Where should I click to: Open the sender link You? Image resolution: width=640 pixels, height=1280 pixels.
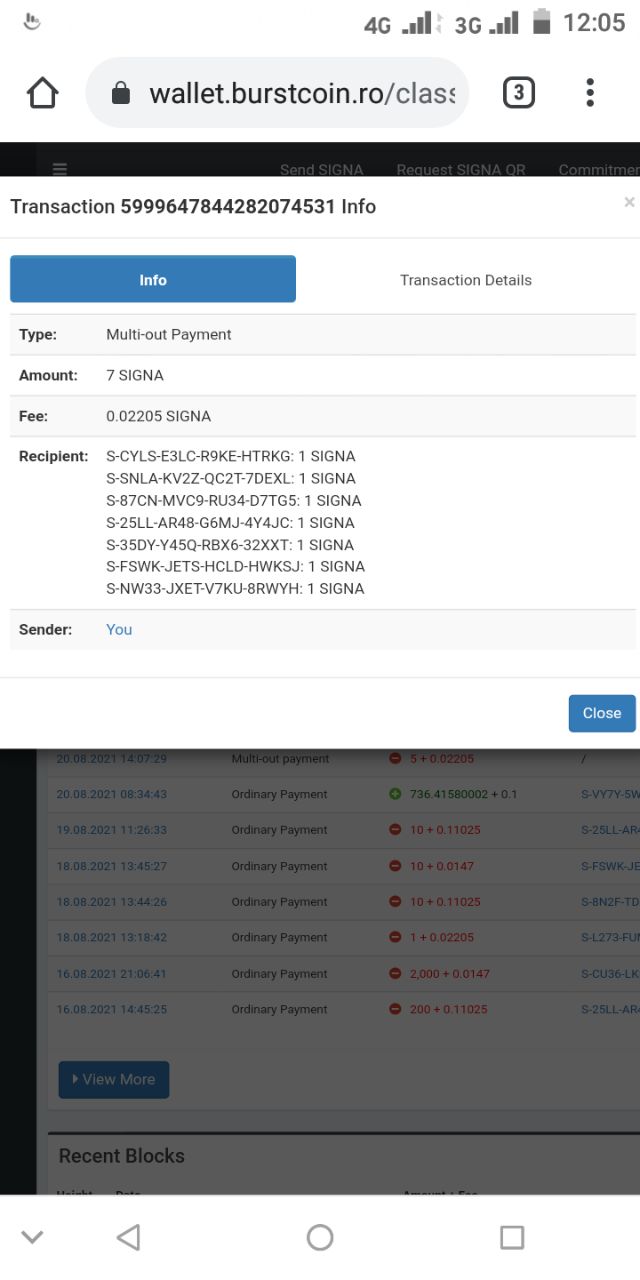pyautogui.click(x=119, y=629)
